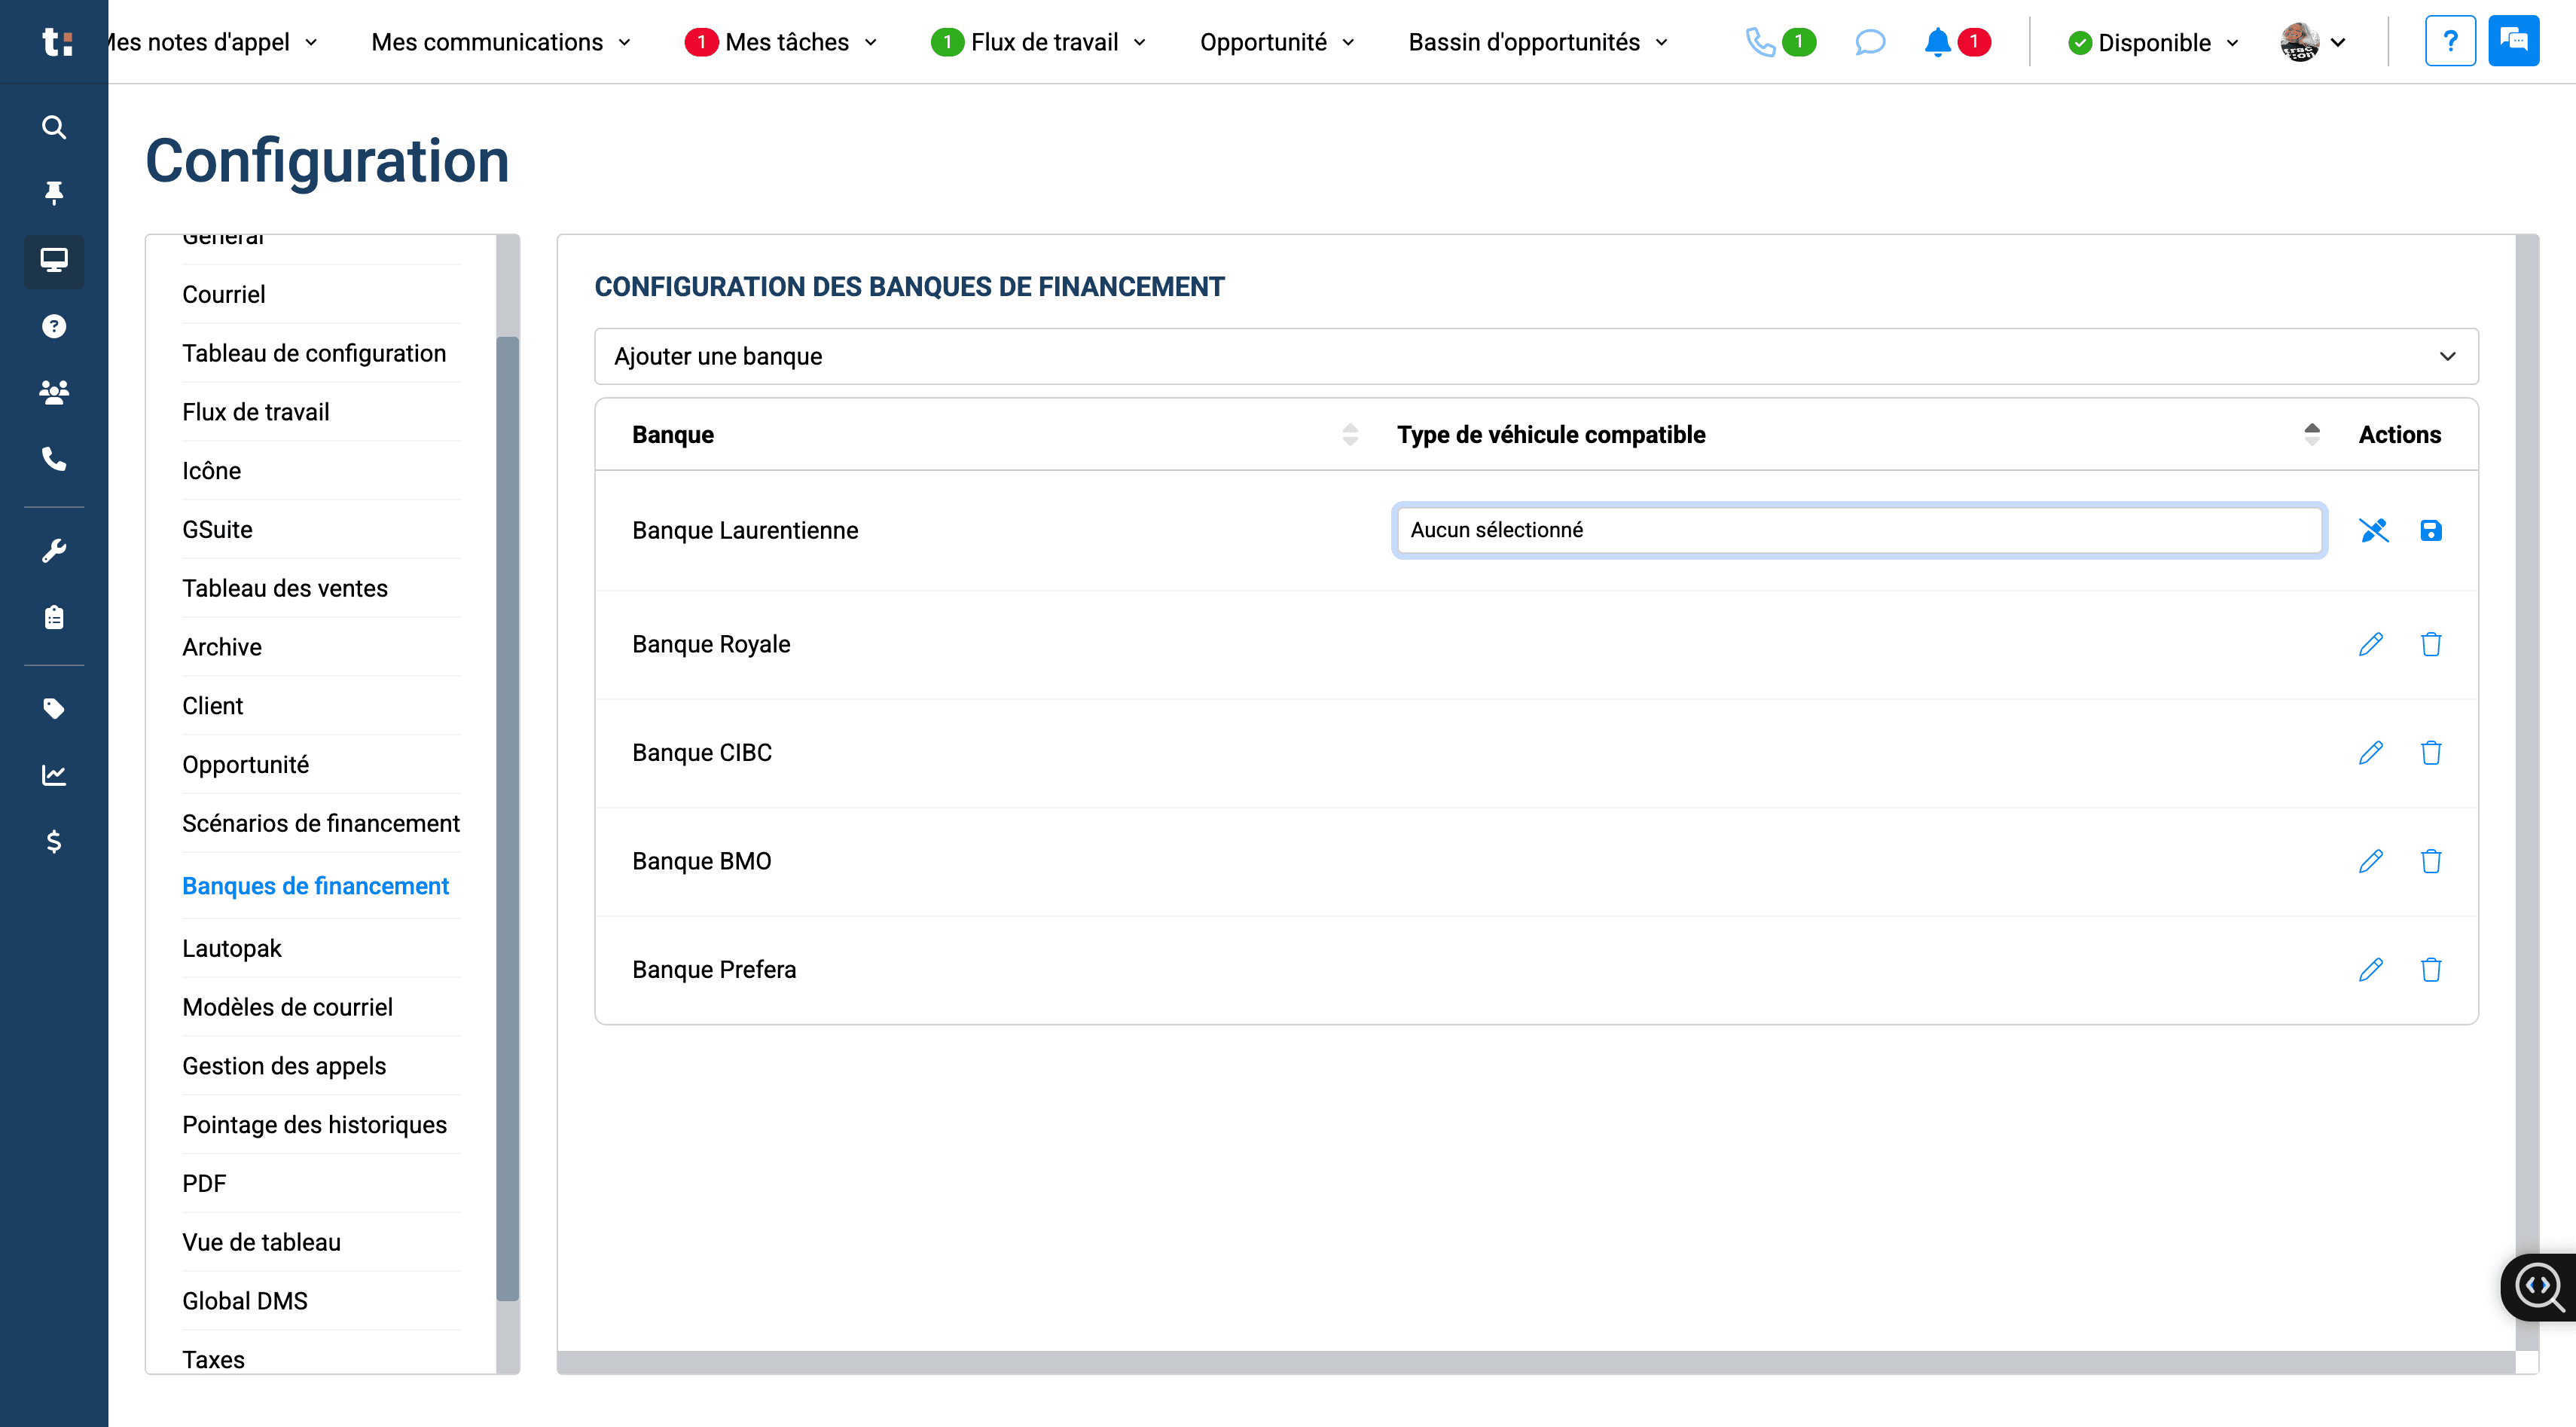This screenshot has height=1427, width=2576.
Task: Click the price tag sidebar icon
Action: [54, 709]
